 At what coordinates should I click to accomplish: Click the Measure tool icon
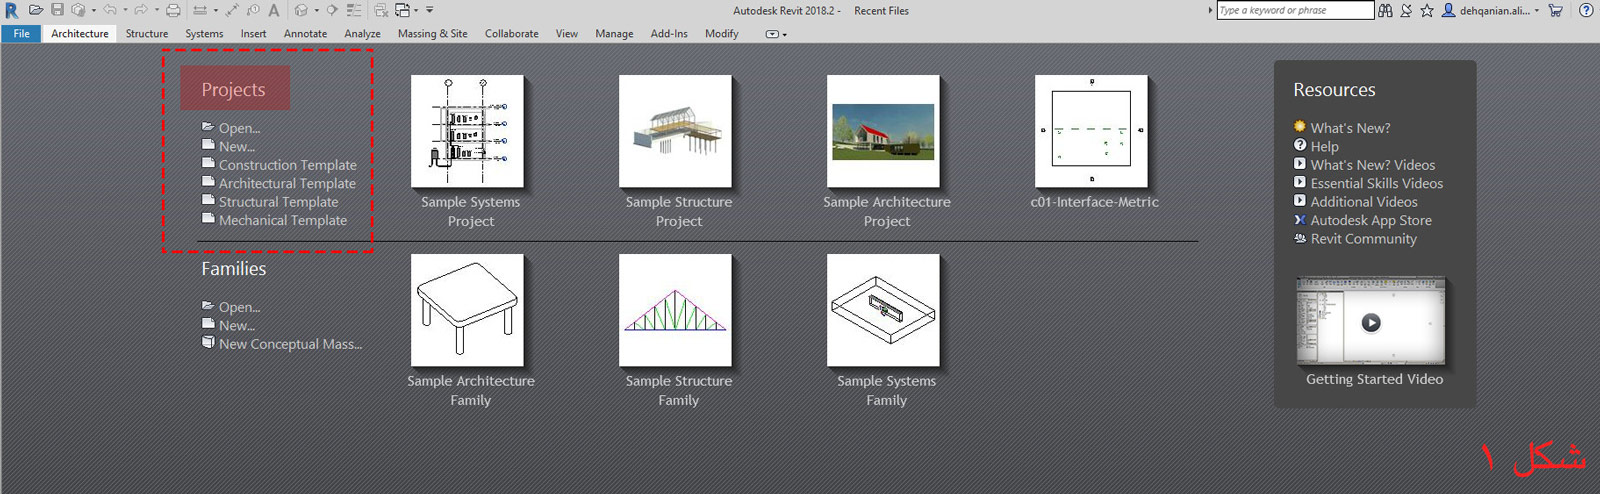200,10
